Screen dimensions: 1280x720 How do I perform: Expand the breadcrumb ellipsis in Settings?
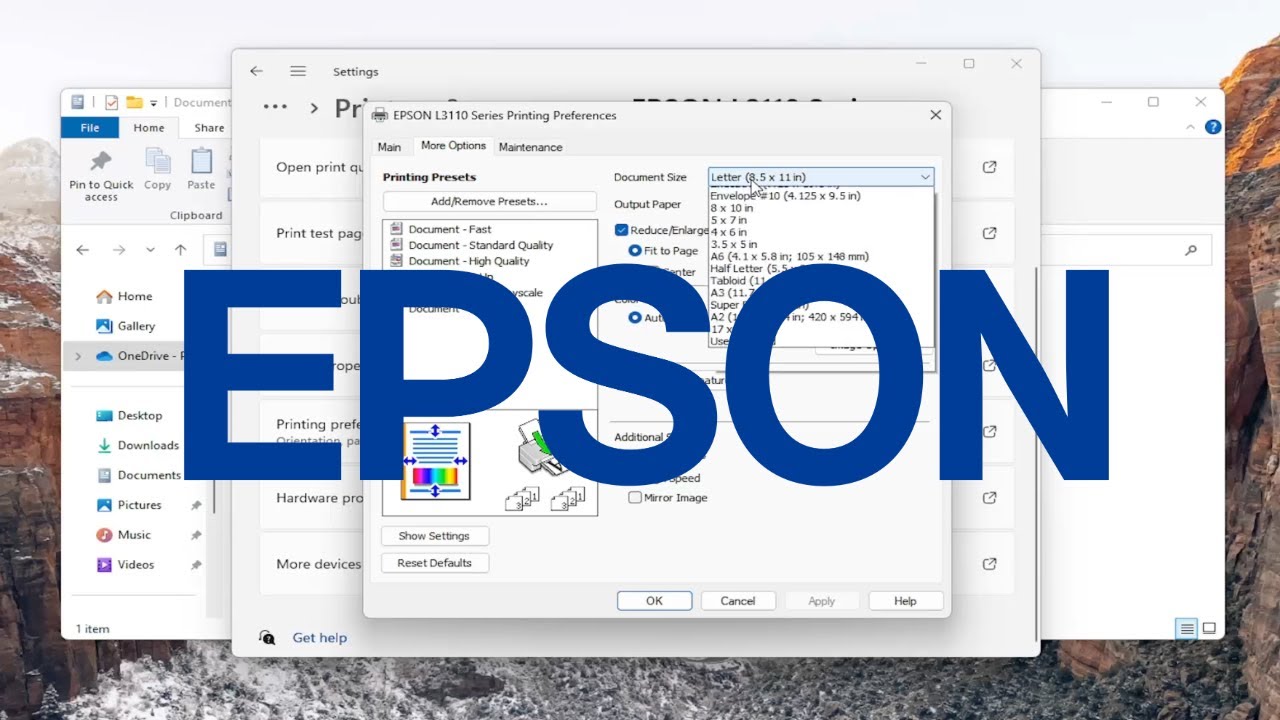pos(275,105)
